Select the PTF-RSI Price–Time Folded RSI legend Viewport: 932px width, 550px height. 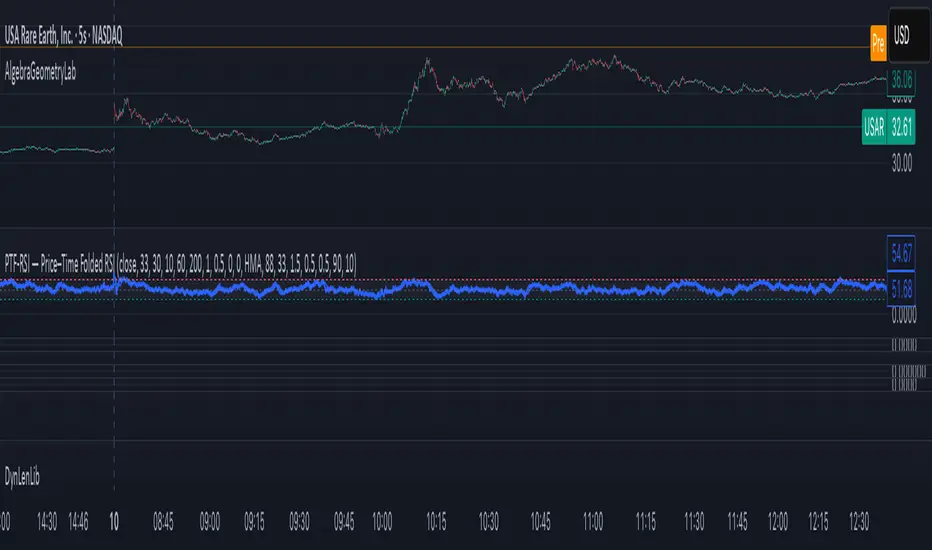181,264
